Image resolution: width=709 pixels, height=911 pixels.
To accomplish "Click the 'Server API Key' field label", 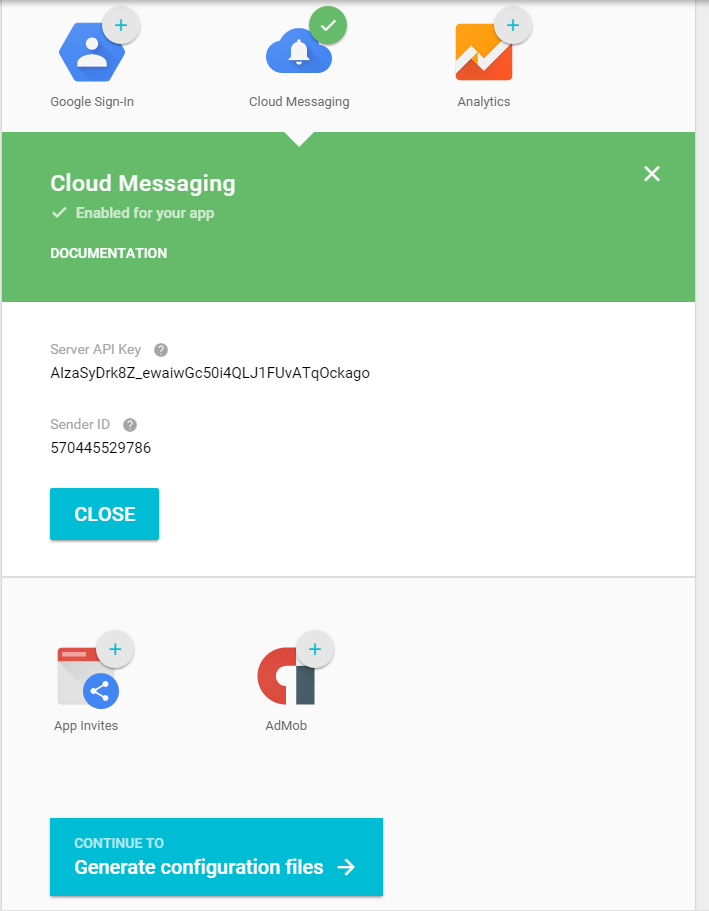I will click(x=95, y=349).
